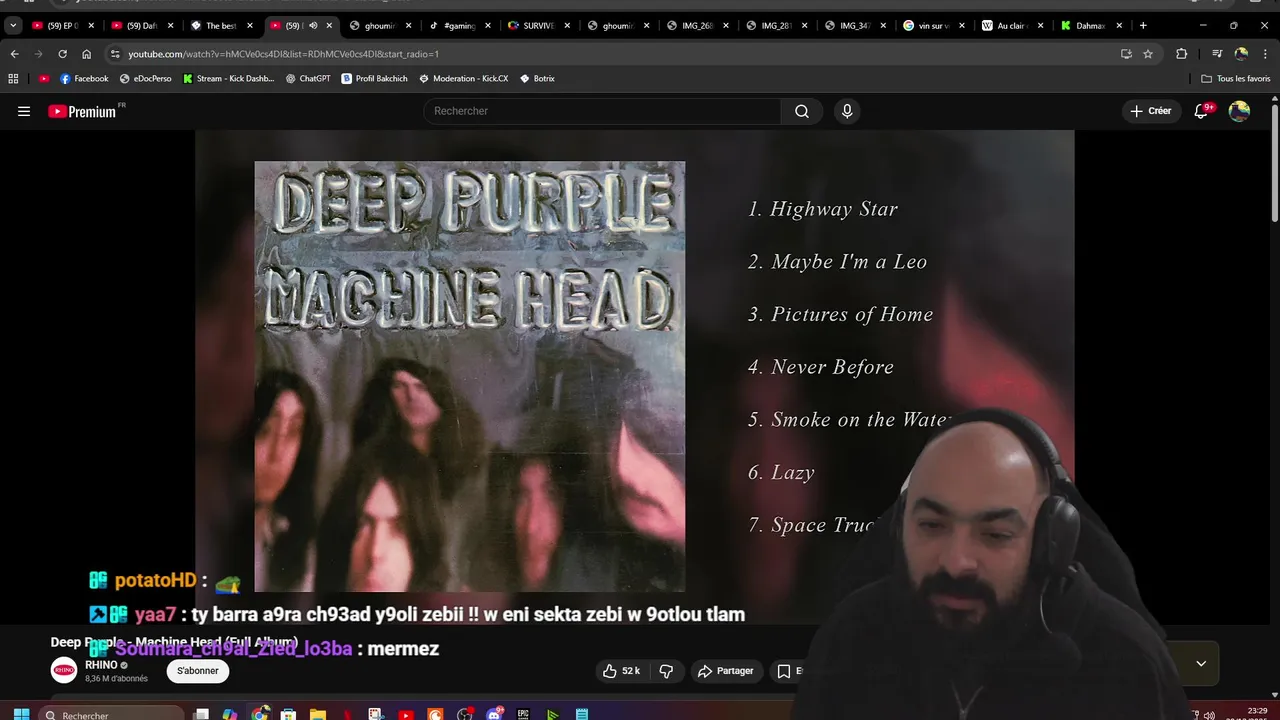
Task: Open the Chrome three-dot menu
Action: tap(1265, 54)
